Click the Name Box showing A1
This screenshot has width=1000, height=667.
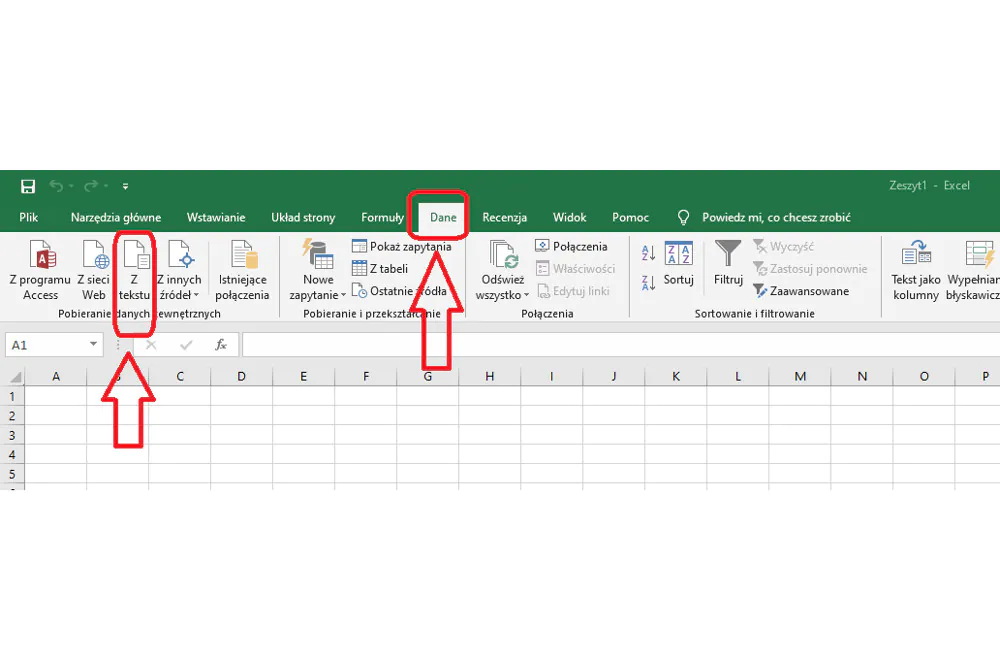[46, 345]
